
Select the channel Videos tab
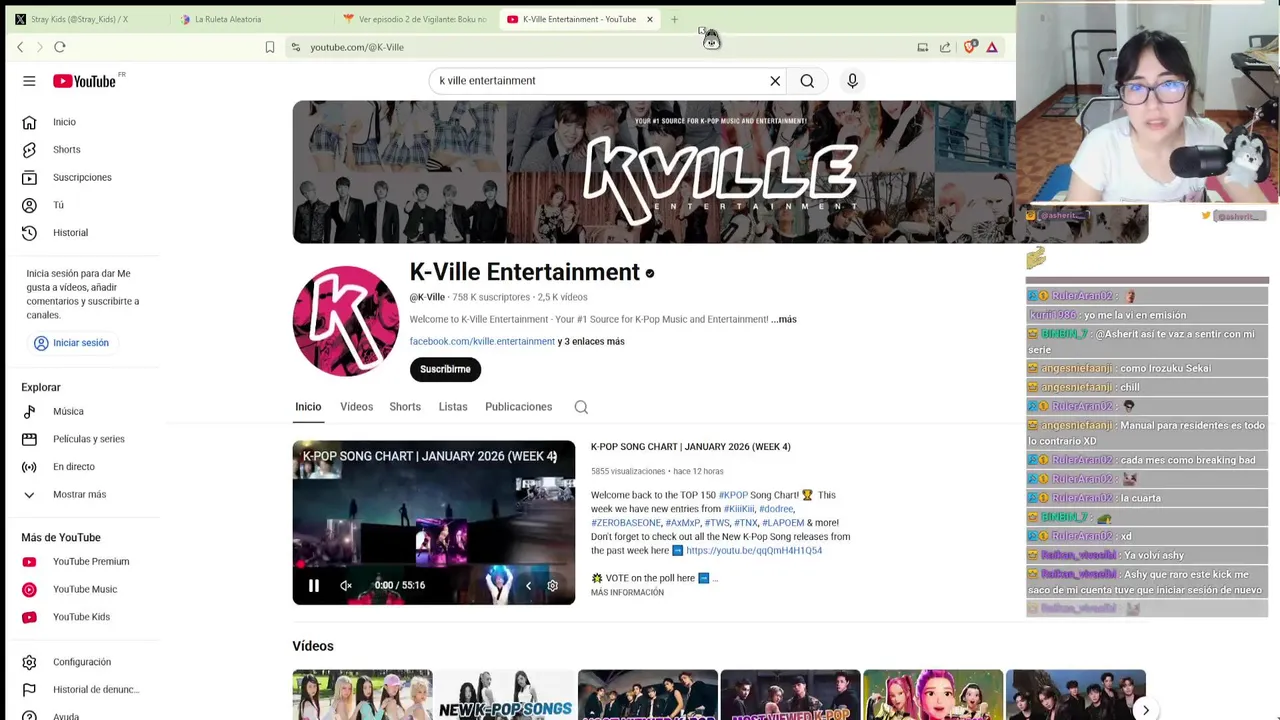[356, 407]
